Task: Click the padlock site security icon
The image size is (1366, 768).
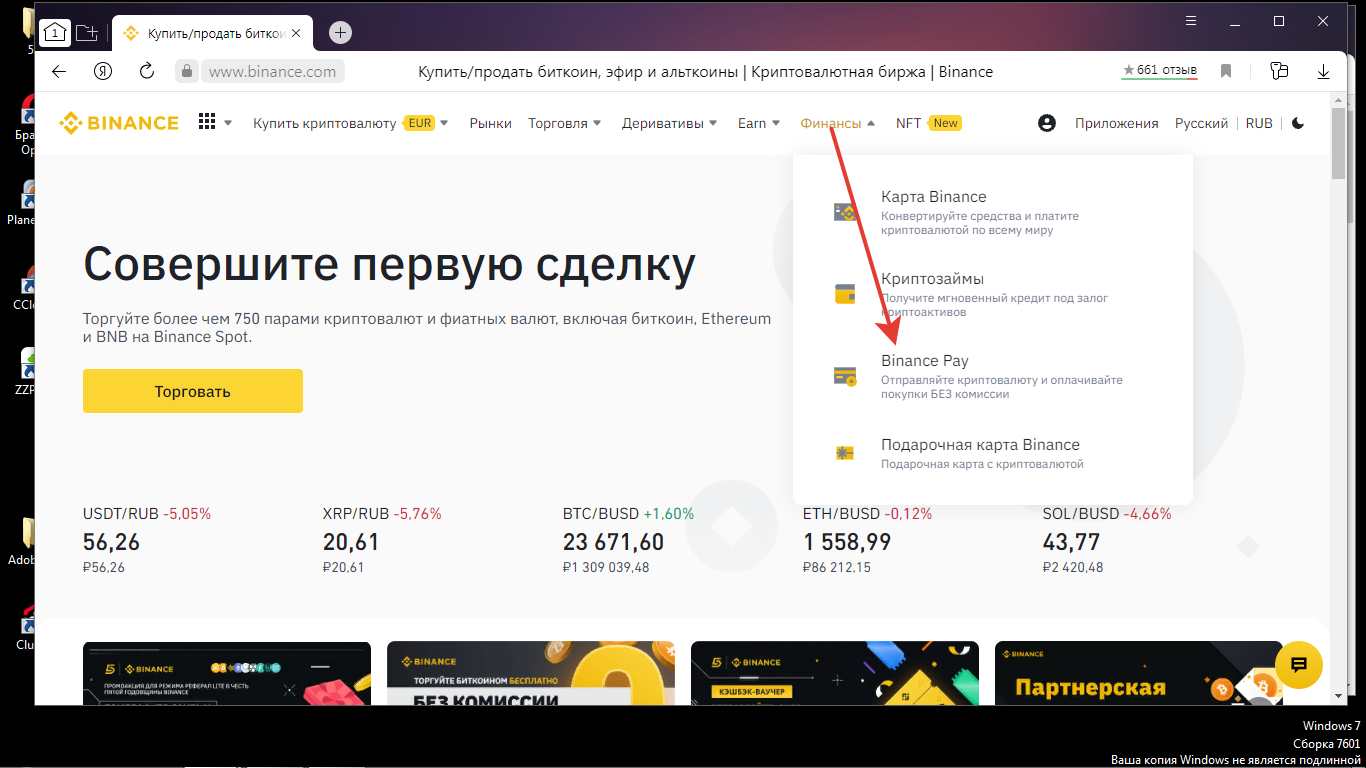Action: pos(186,71)
